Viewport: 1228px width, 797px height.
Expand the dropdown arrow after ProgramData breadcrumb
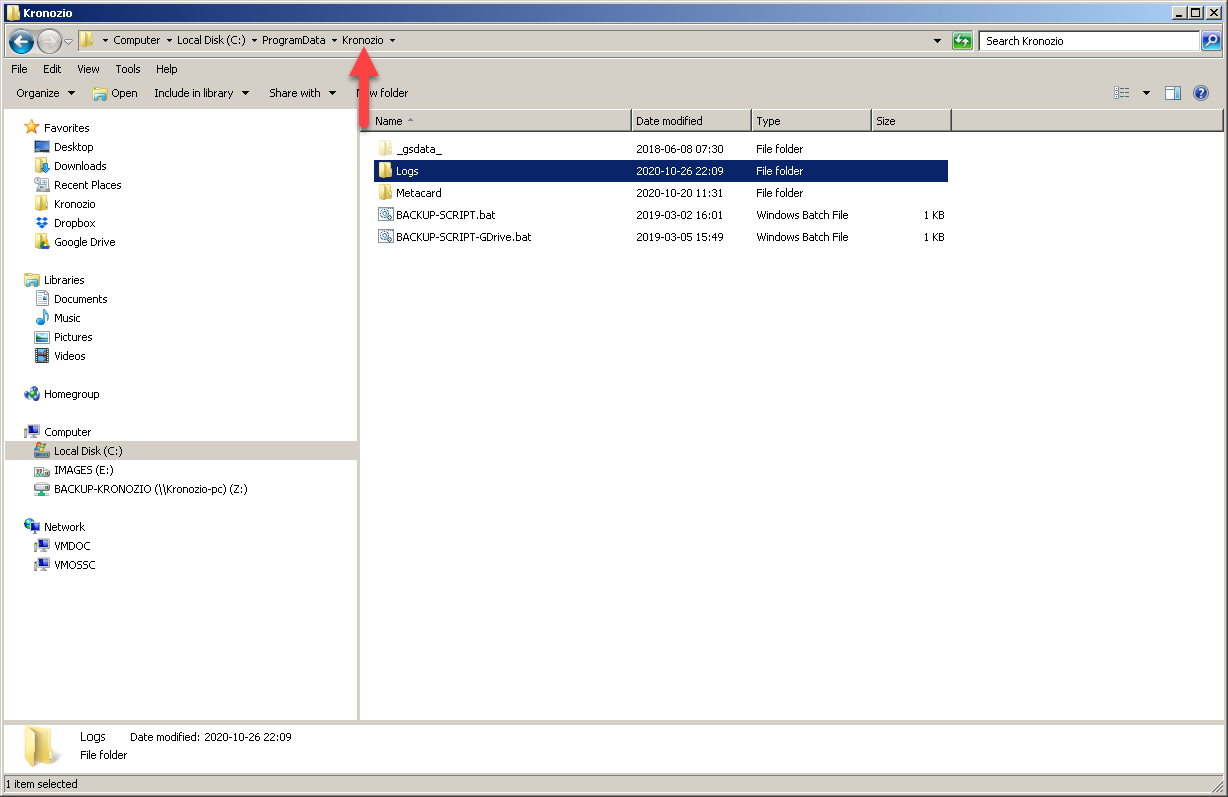(x=334, y=41)
